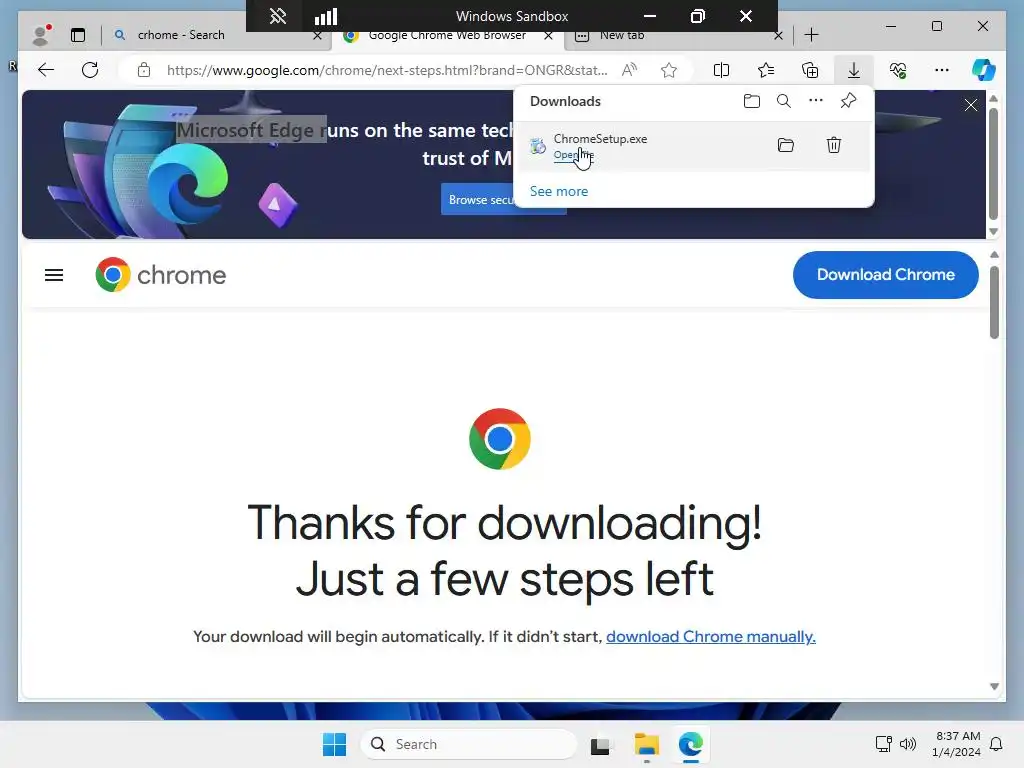
Task: Select the Google Chrome Web Browser tab
Action: [x=447, y=35]
